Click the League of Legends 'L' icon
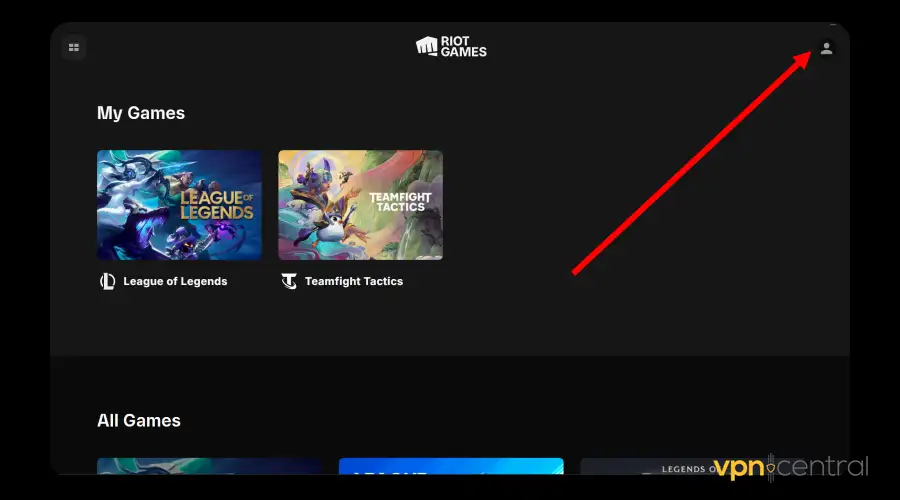 (x=107, y=281)
